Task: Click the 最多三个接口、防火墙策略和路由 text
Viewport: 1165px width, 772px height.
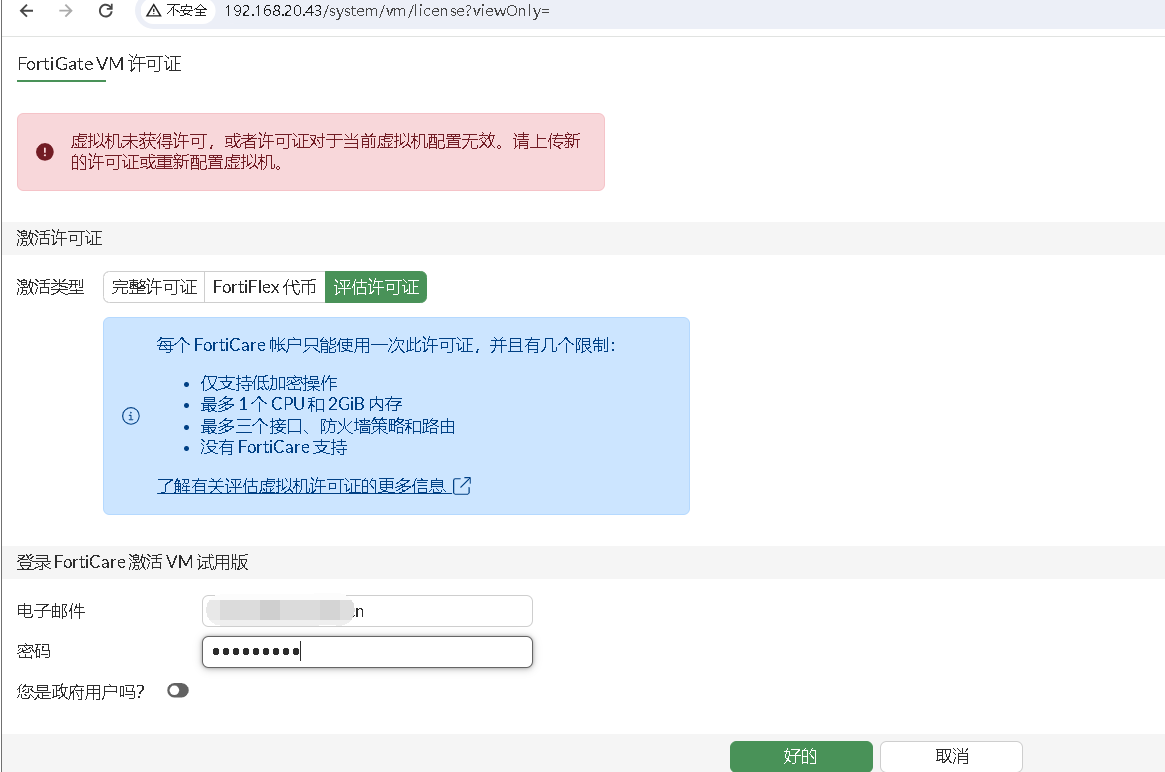Action: 328,426
